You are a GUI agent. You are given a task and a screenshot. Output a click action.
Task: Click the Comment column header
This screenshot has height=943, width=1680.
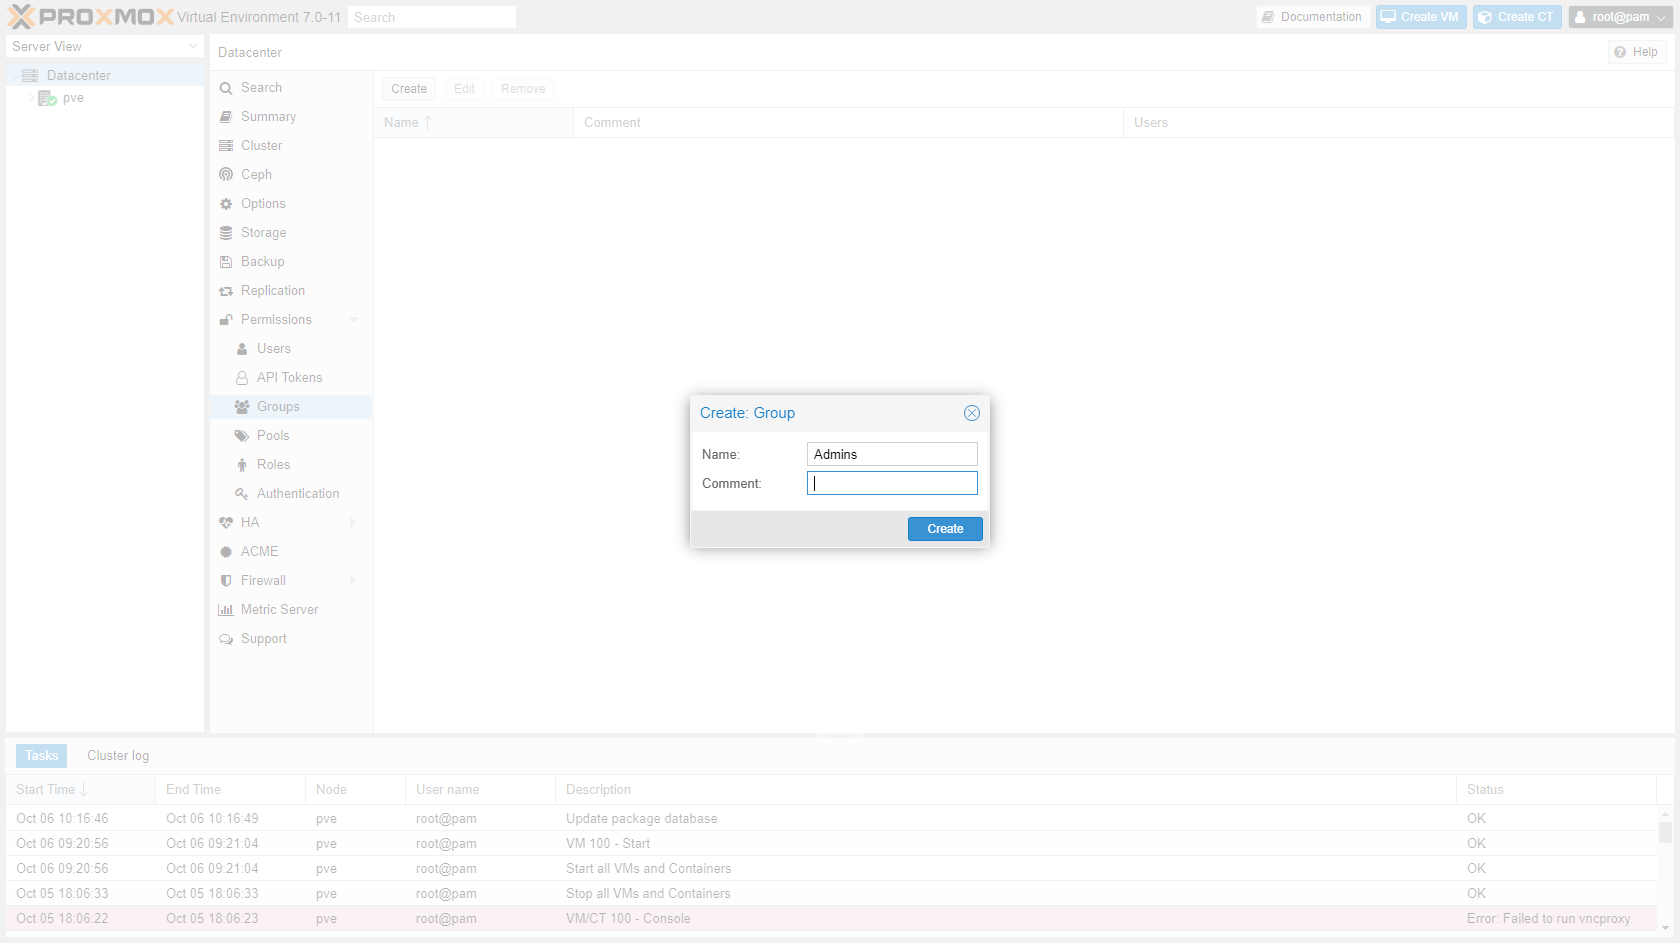coord(848,123)
